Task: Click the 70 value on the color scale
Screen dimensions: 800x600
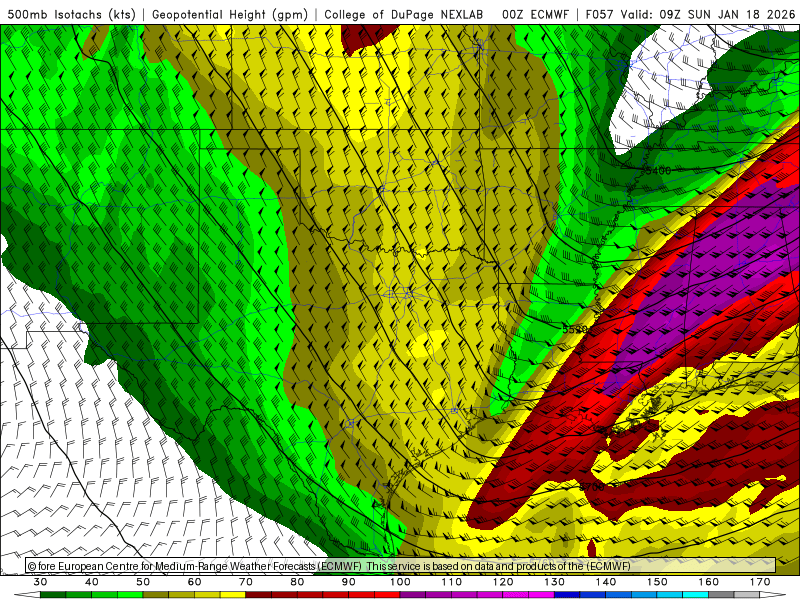Action: 246,582
